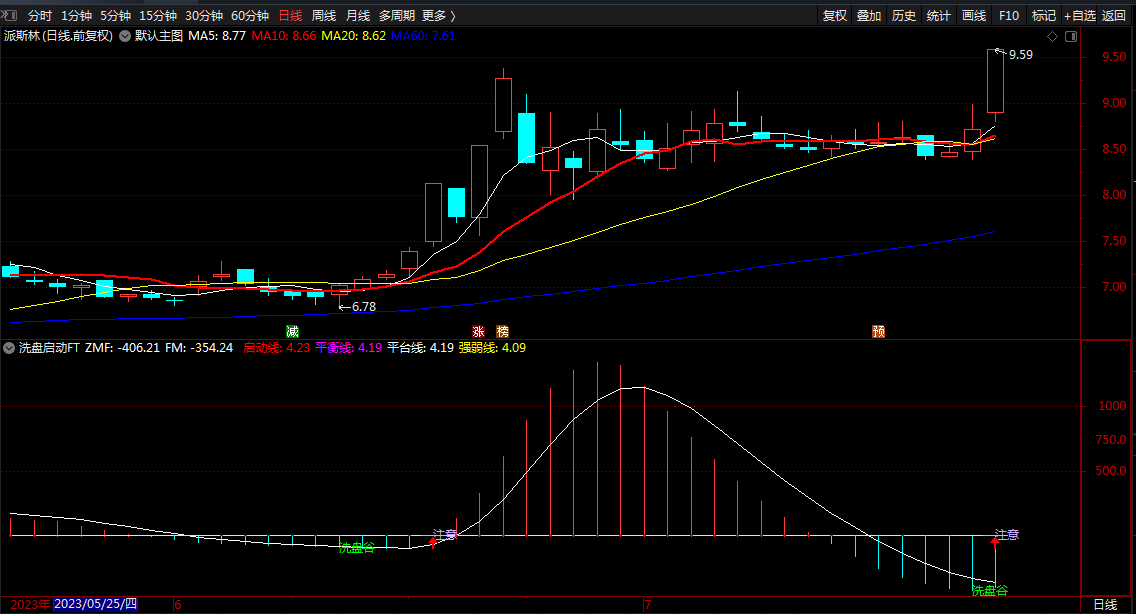The height and width of the screenshot is (614, 1136).
Task: Click the top-left panel collapse icon
Action: pos(11,15)
